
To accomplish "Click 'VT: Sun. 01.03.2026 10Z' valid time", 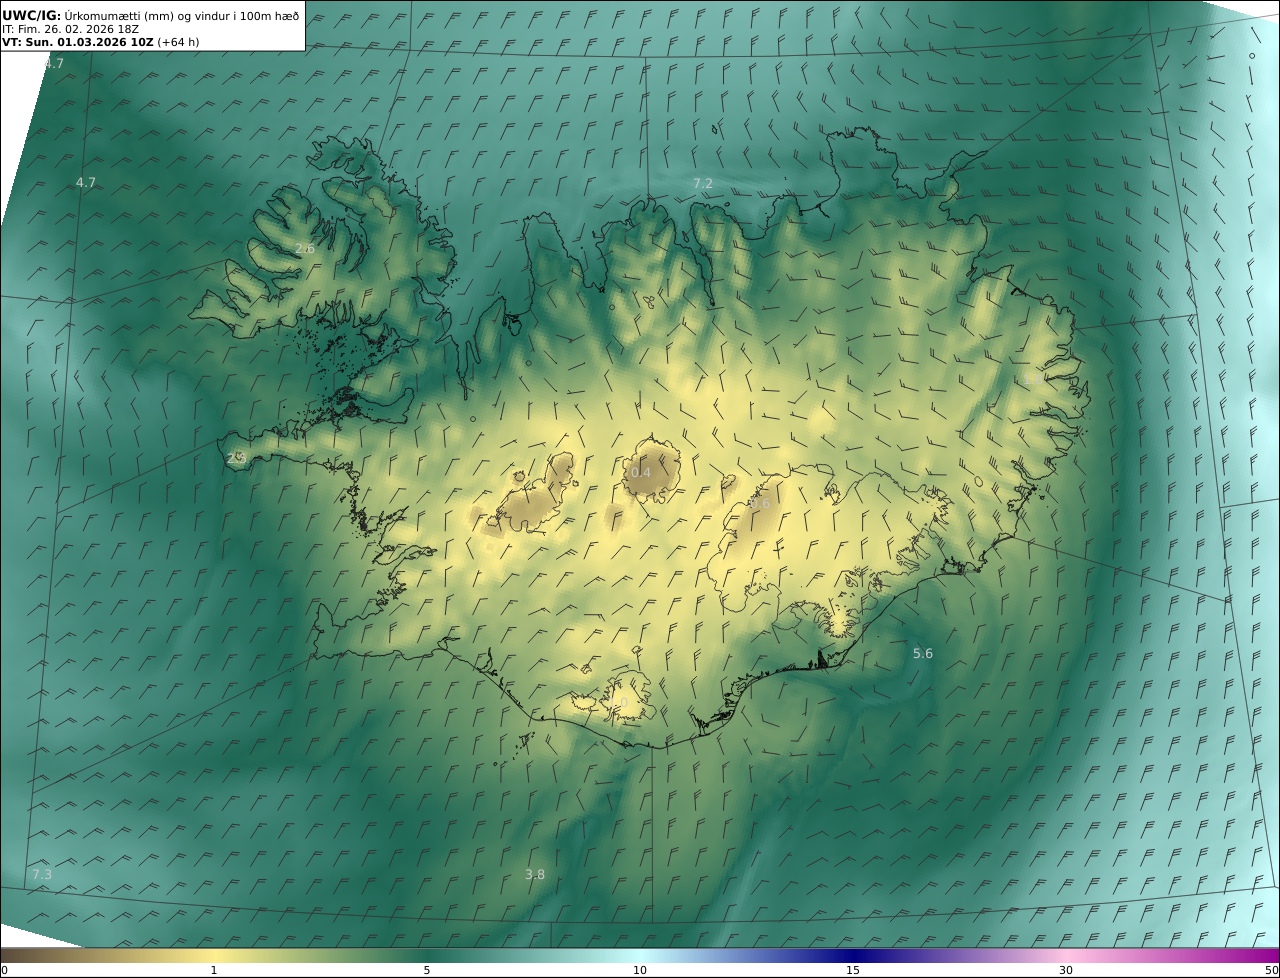I will click(x=78, y=42).
